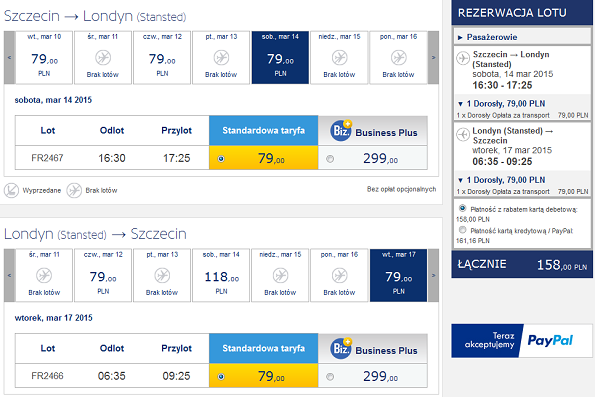Viewport: 595px width, 397px height.
Task: Select 79,00 standard fare for flight FR2466
Action: pos(221,377)
